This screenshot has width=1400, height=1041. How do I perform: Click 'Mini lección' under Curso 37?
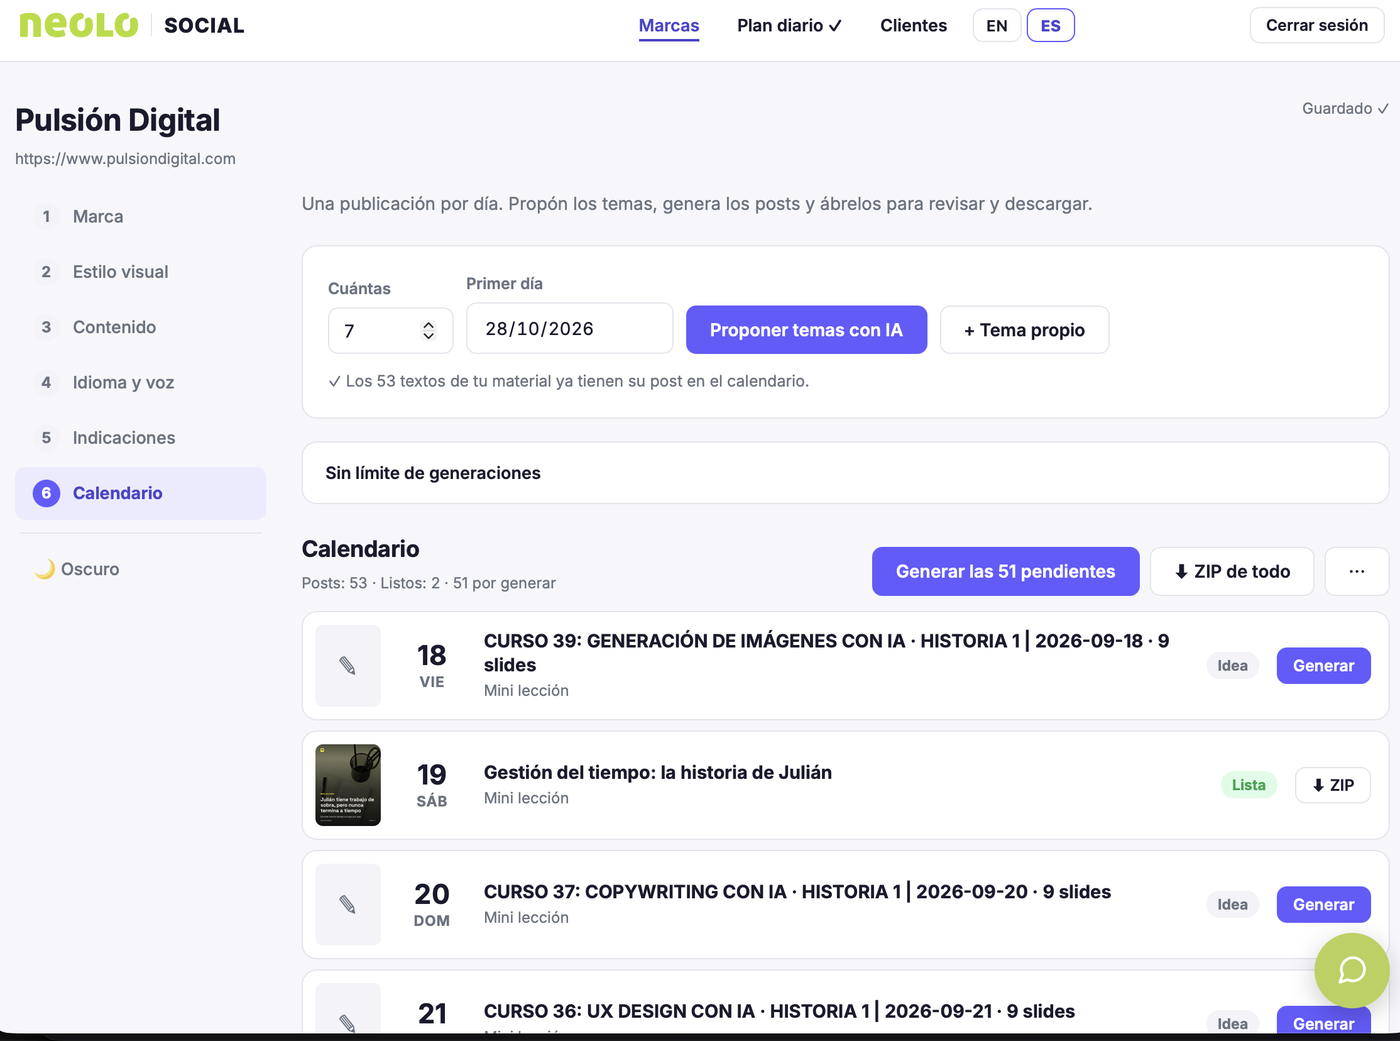(526, 918)
